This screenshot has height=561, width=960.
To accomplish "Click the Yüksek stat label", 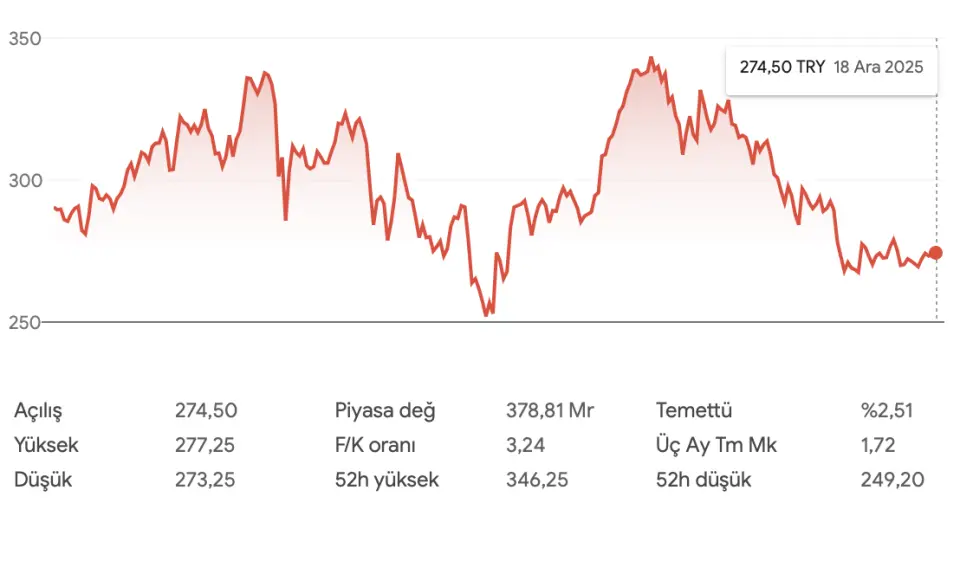I will tap(47, 445).
